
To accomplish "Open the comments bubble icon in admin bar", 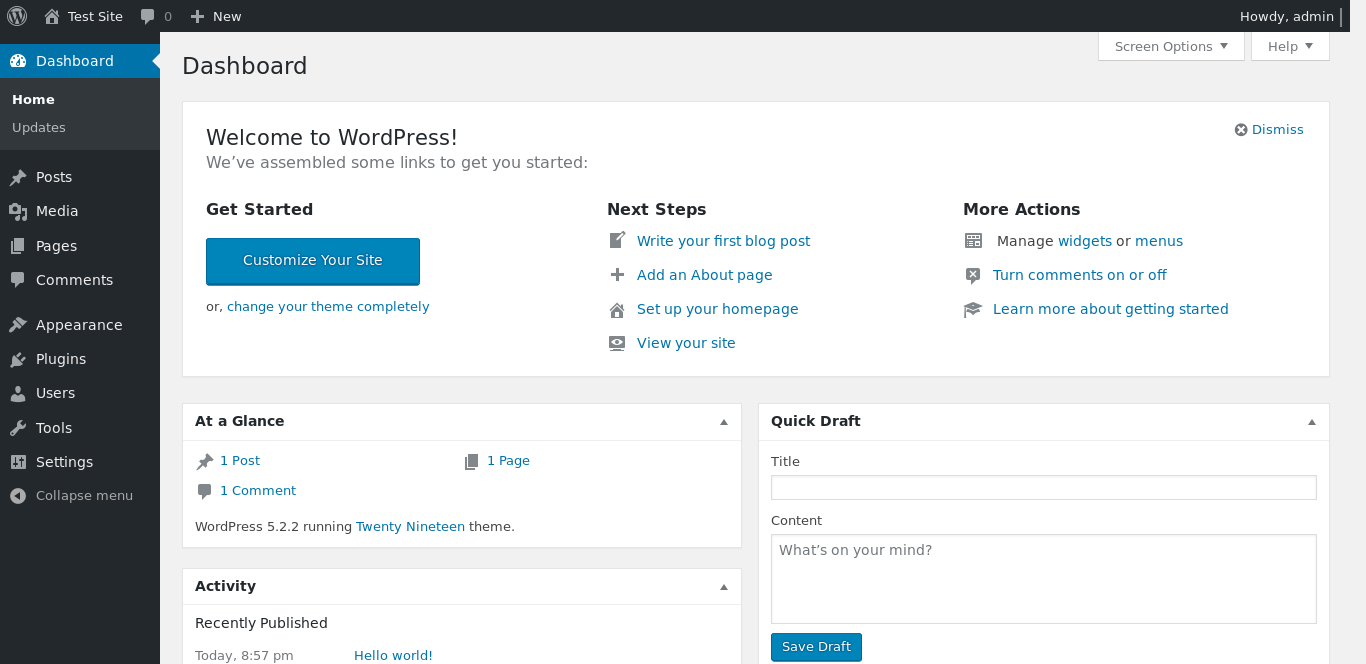I will (x=148, y=16).
